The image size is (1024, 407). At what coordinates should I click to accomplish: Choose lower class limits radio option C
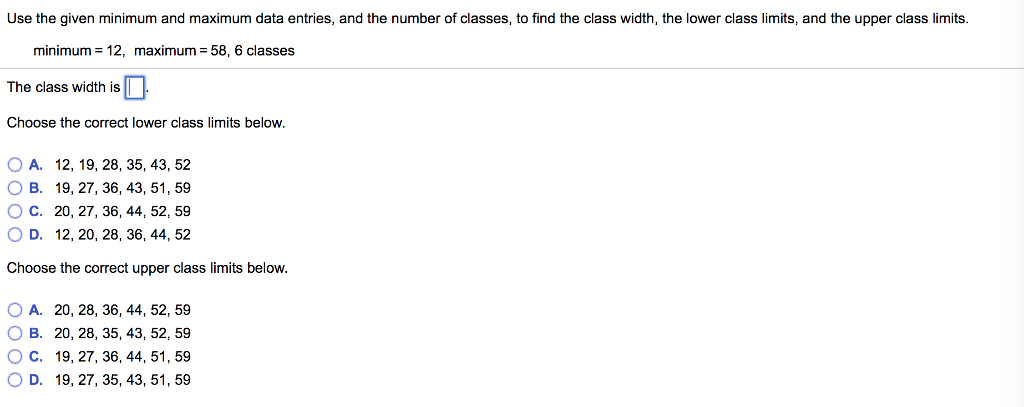pos(16,212)
